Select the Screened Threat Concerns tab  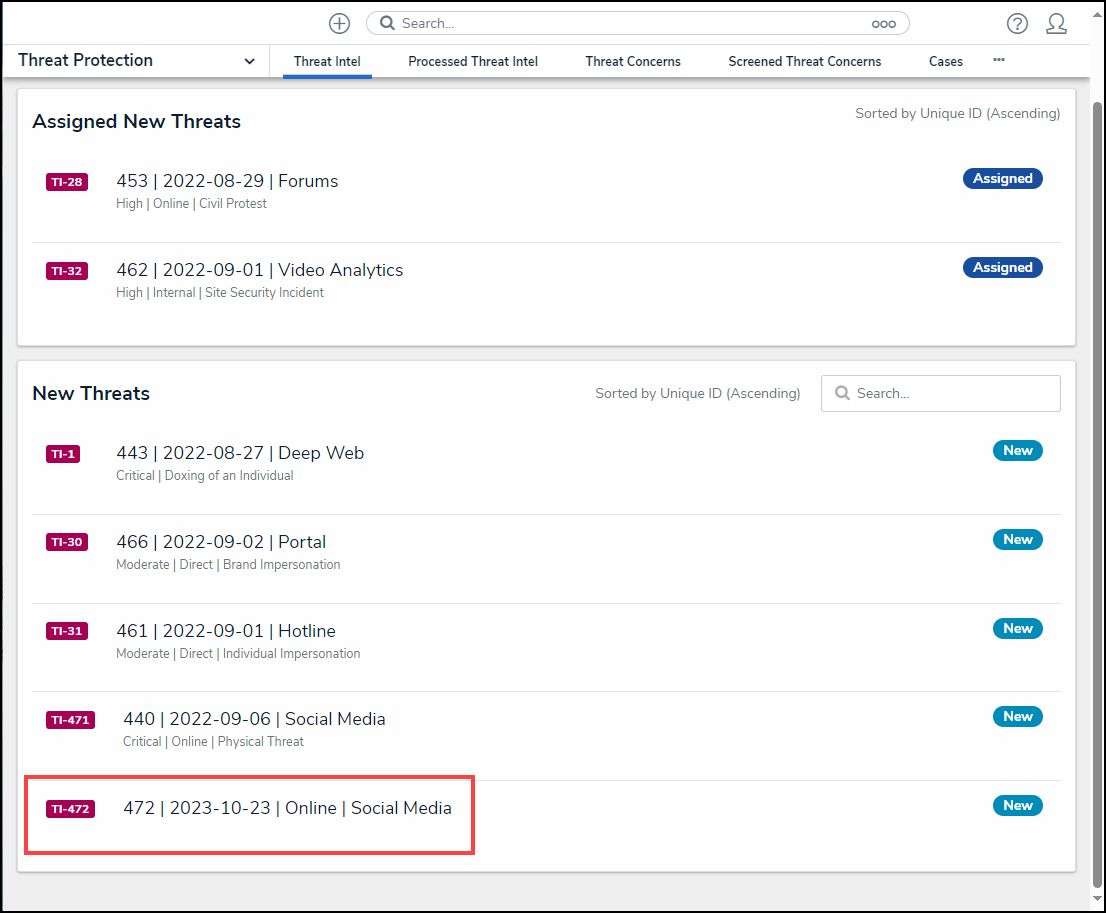point(805,62)
